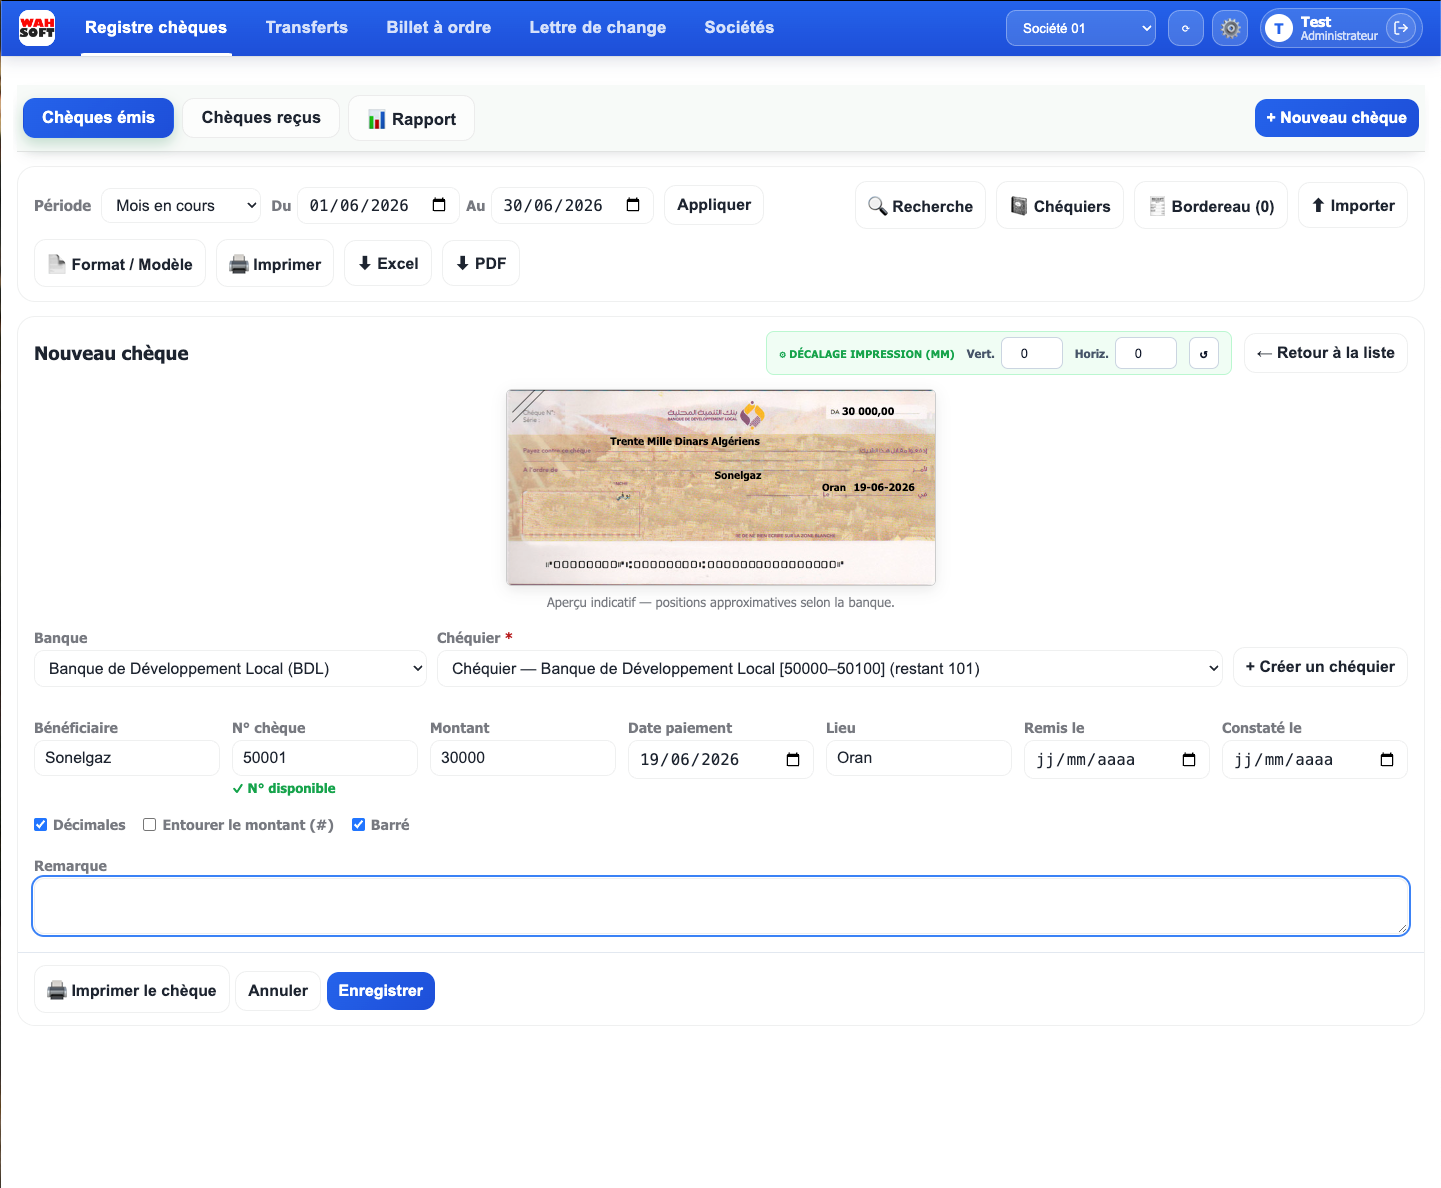1441x1188 pixels.
Task: Click the Remarque text area
Action: [x=721, y=906]
